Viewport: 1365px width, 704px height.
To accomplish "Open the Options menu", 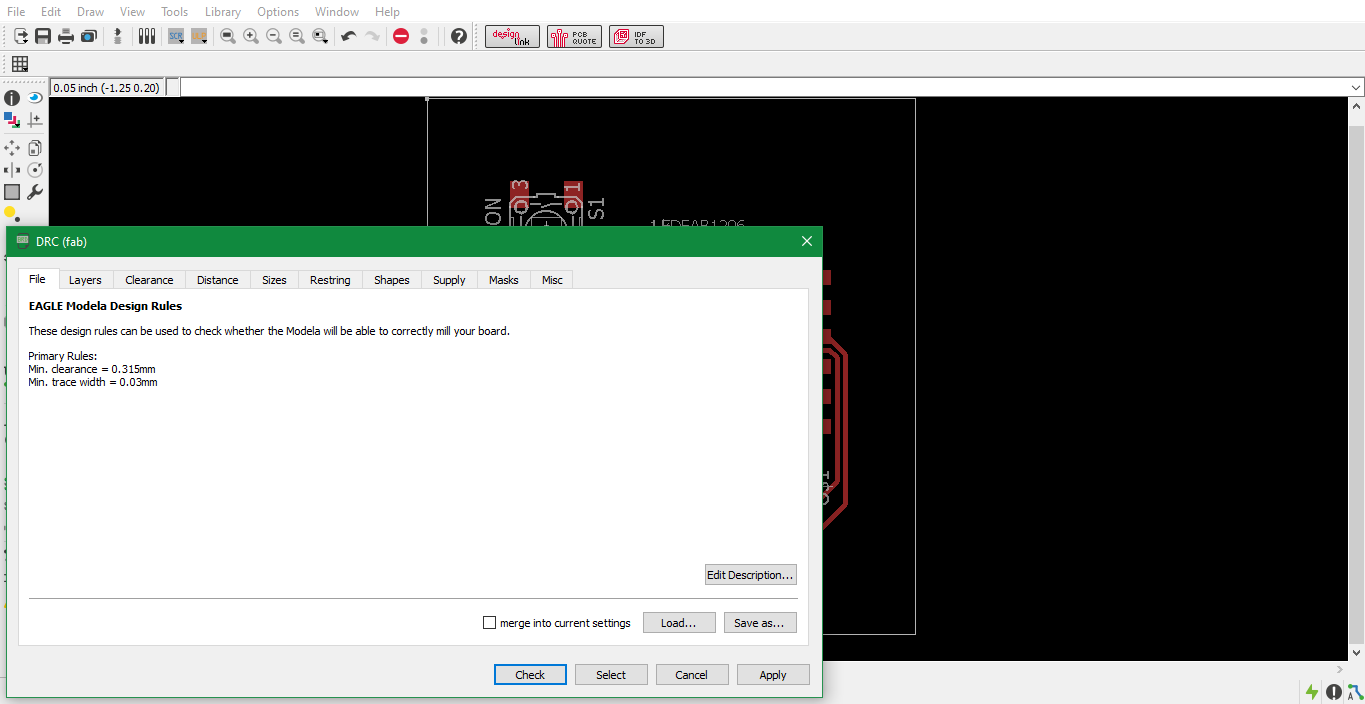I will [278, 12].
